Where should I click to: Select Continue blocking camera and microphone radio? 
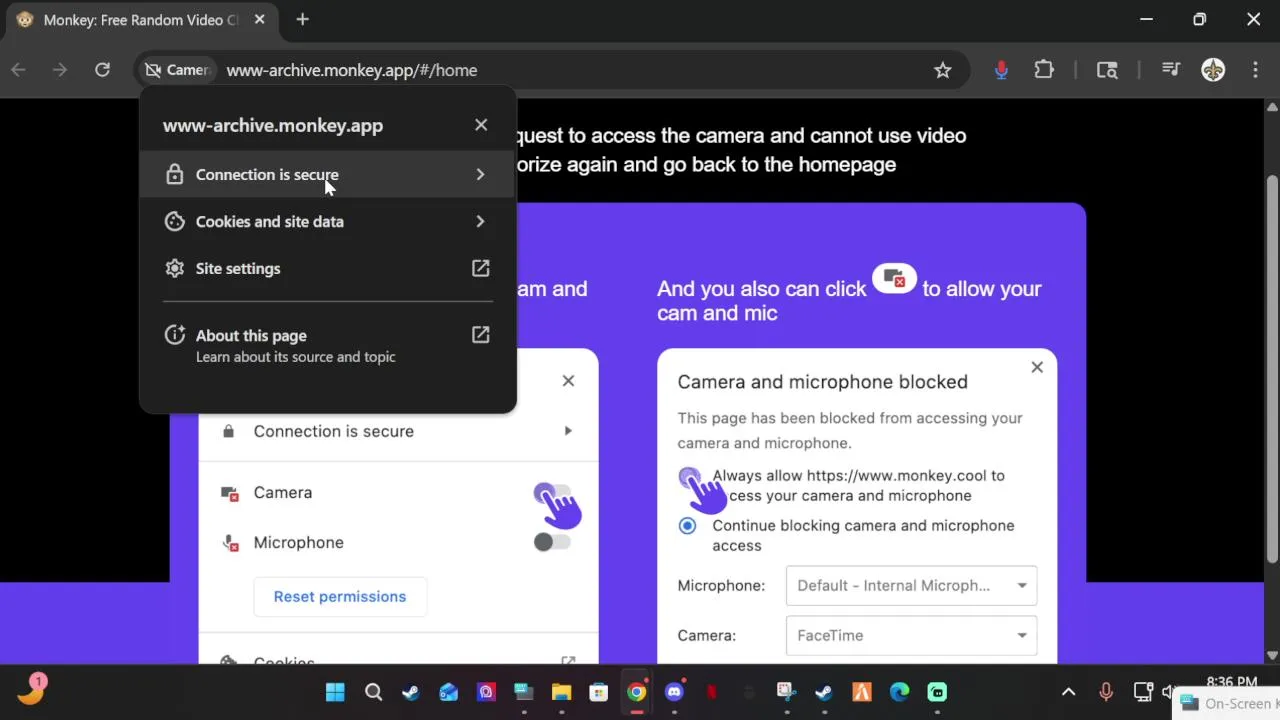(x=687, y=526)
